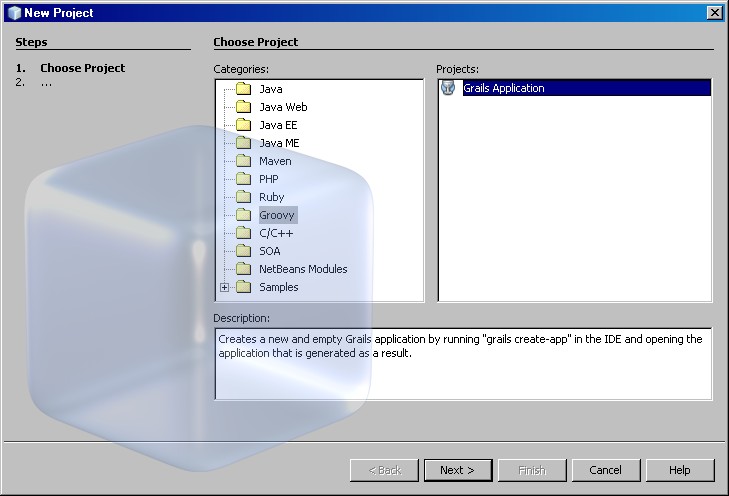Viewport: 729px width, 496px height.
Task: Click the NetBeans Modules folder icon
Action: [x=244, y=269]
